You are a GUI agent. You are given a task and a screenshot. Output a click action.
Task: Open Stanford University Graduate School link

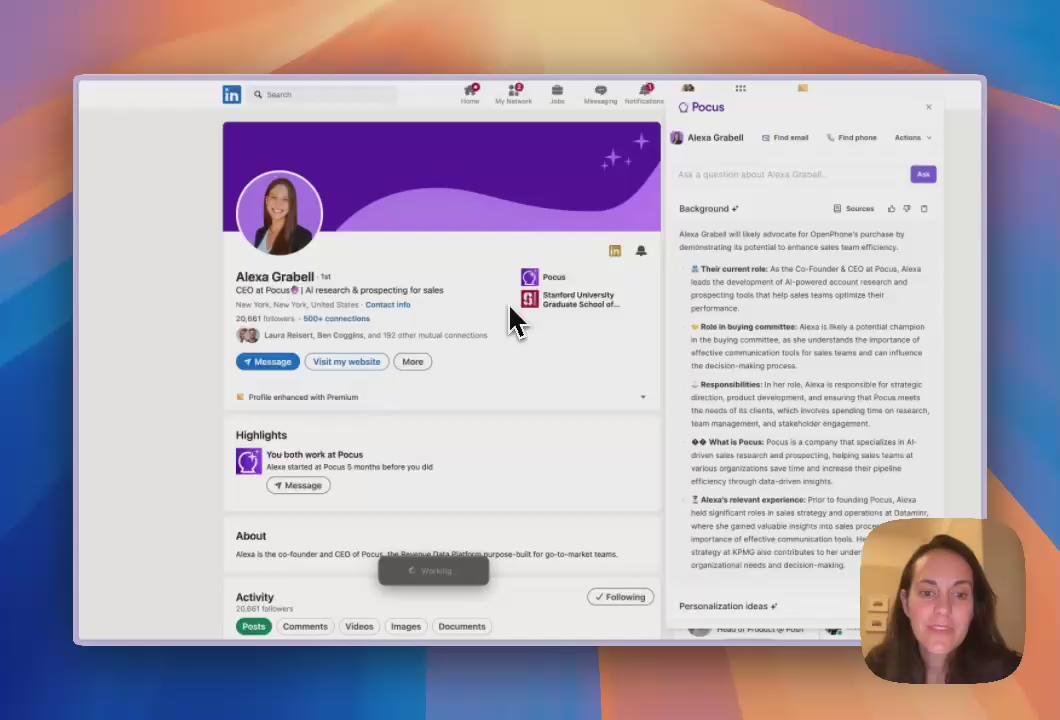tap(570, 299)
